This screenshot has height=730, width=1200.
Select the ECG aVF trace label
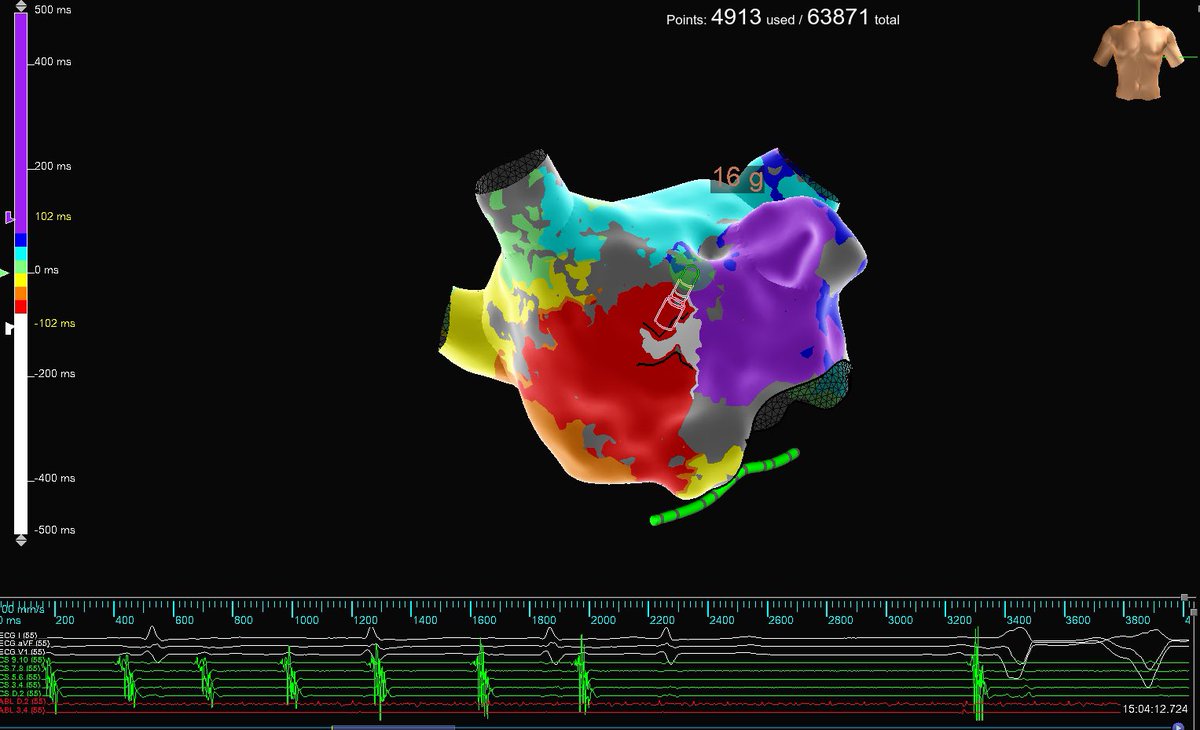25,645
